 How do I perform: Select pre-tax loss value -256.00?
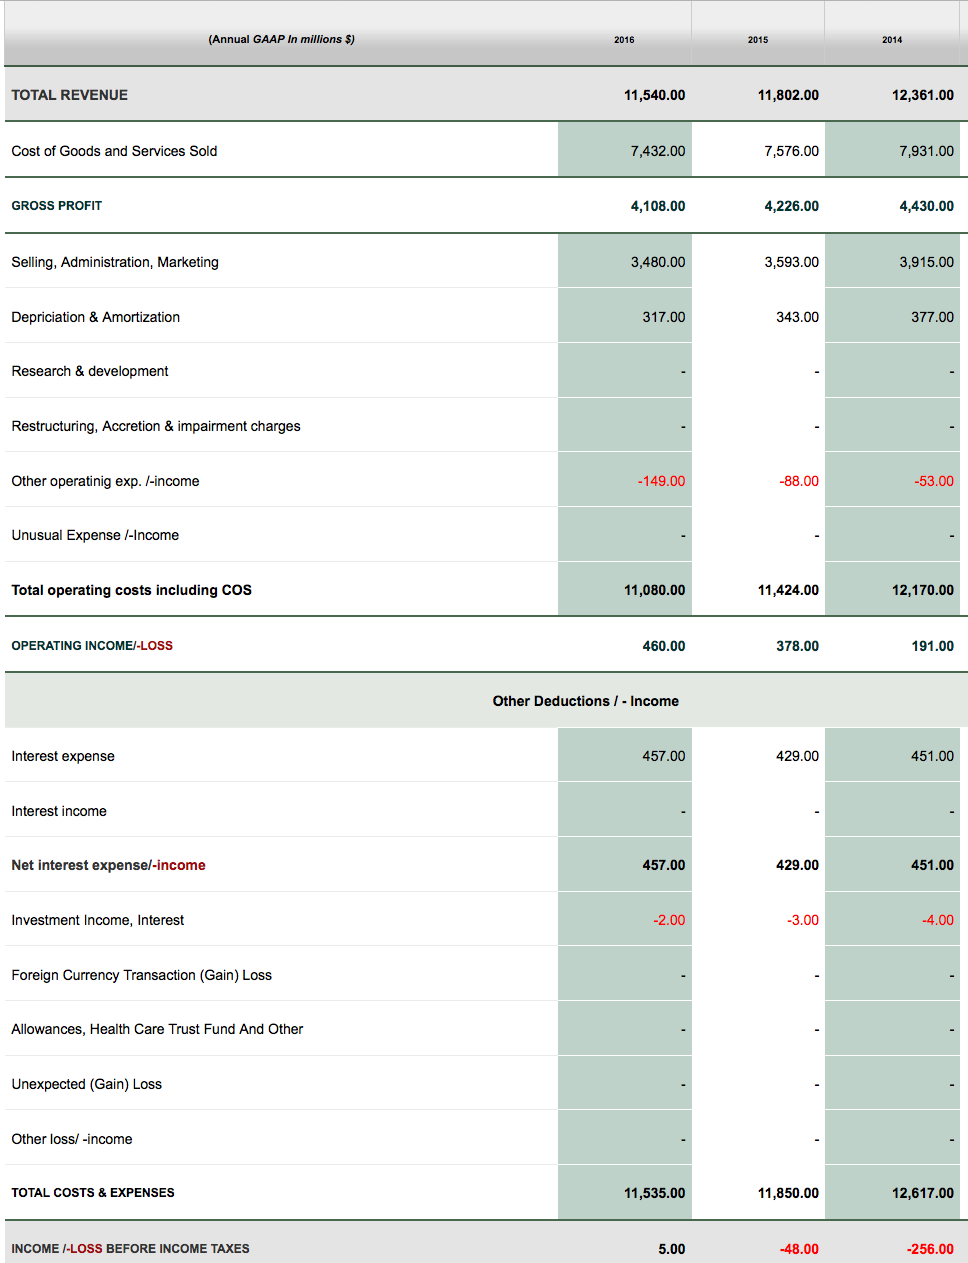point(930,1249)
